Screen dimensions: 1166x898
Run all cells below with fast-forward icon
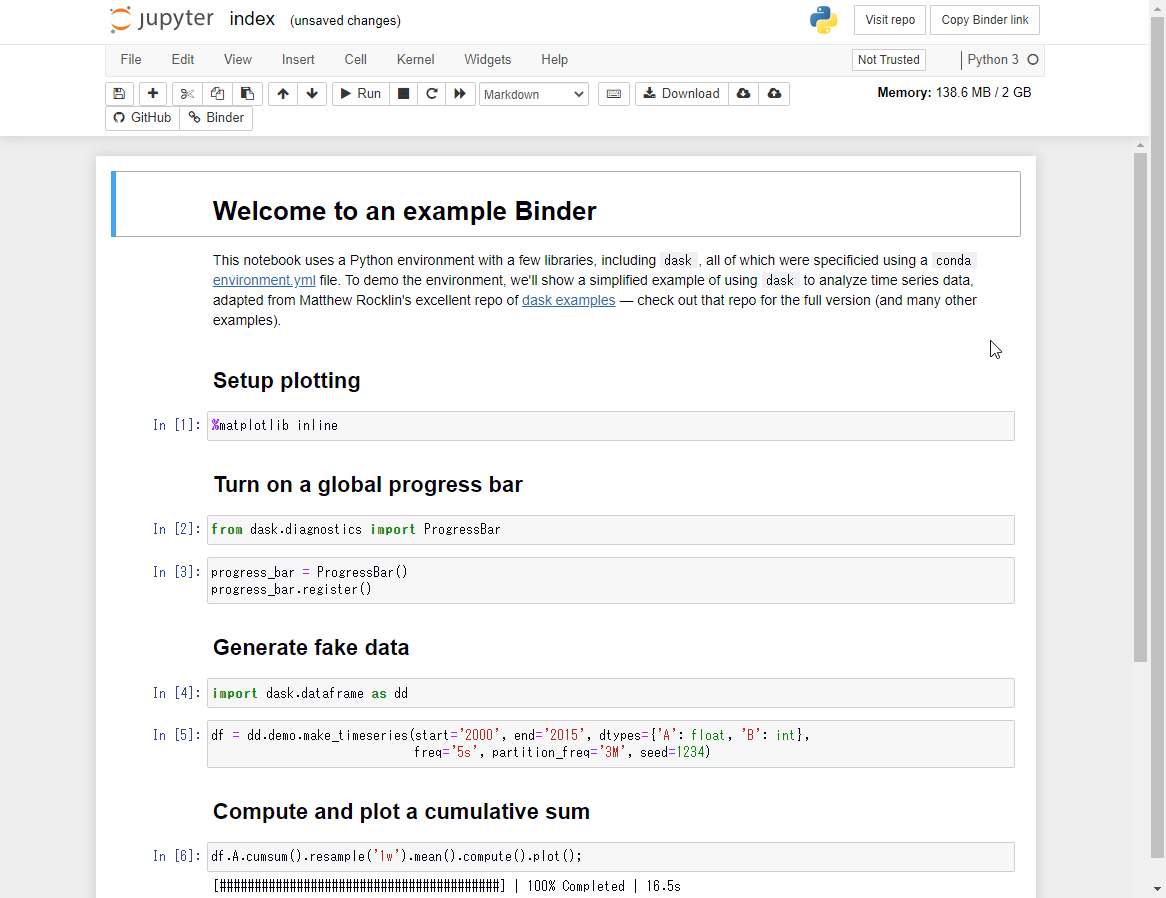(x=460, y=93)
